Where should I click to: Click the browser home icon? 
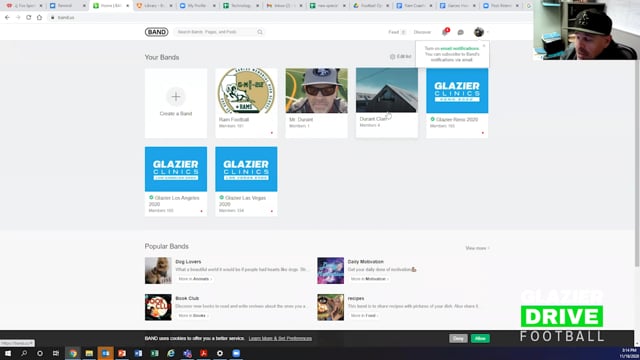pos(39,18)
